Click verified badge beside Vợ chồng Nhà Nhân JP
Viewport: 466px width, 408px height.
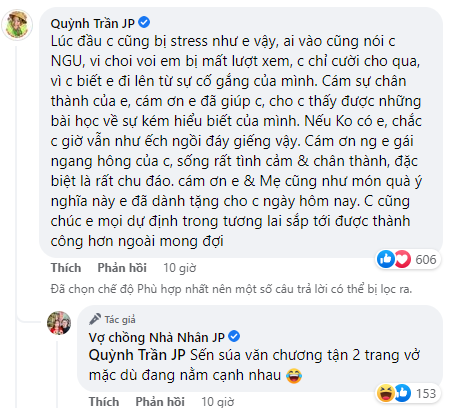tap(234, 336)
